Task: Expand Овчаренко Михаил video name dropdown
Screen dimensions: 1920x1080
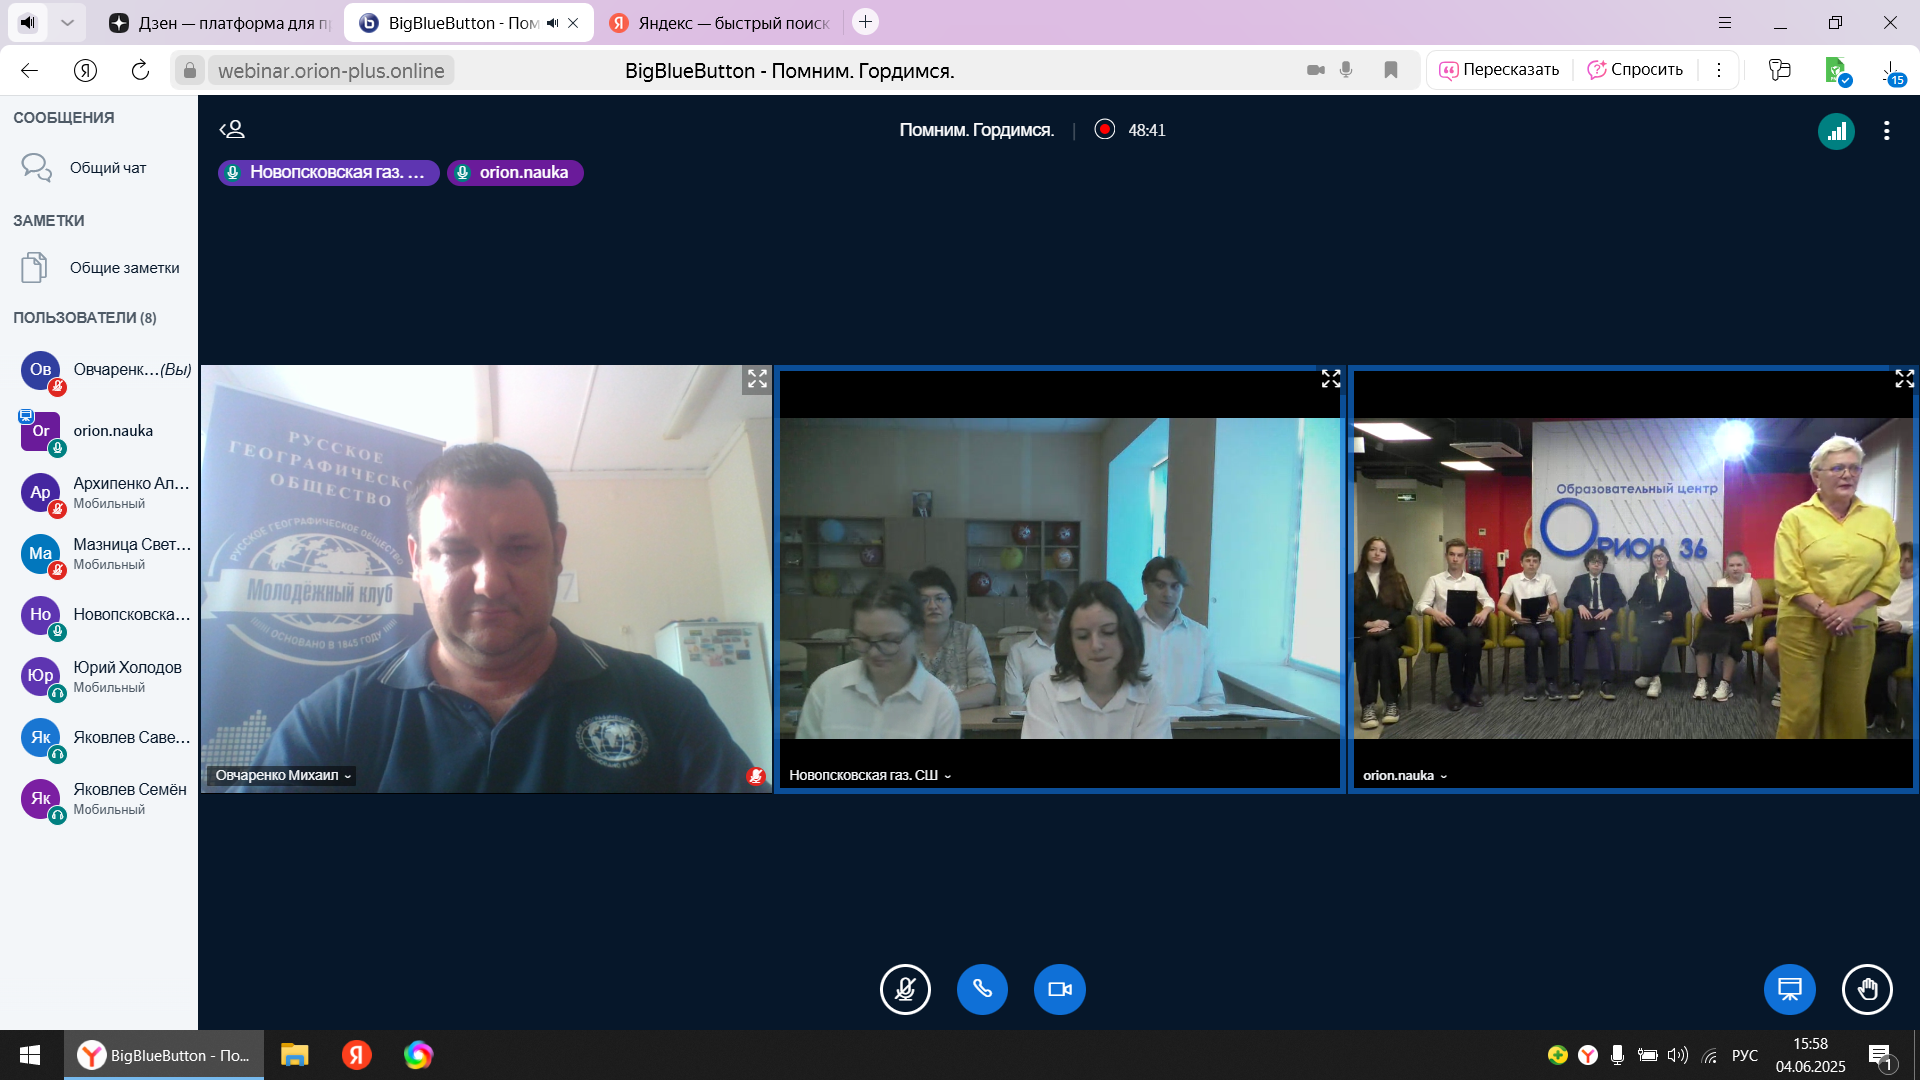Action: pos(283,776)
